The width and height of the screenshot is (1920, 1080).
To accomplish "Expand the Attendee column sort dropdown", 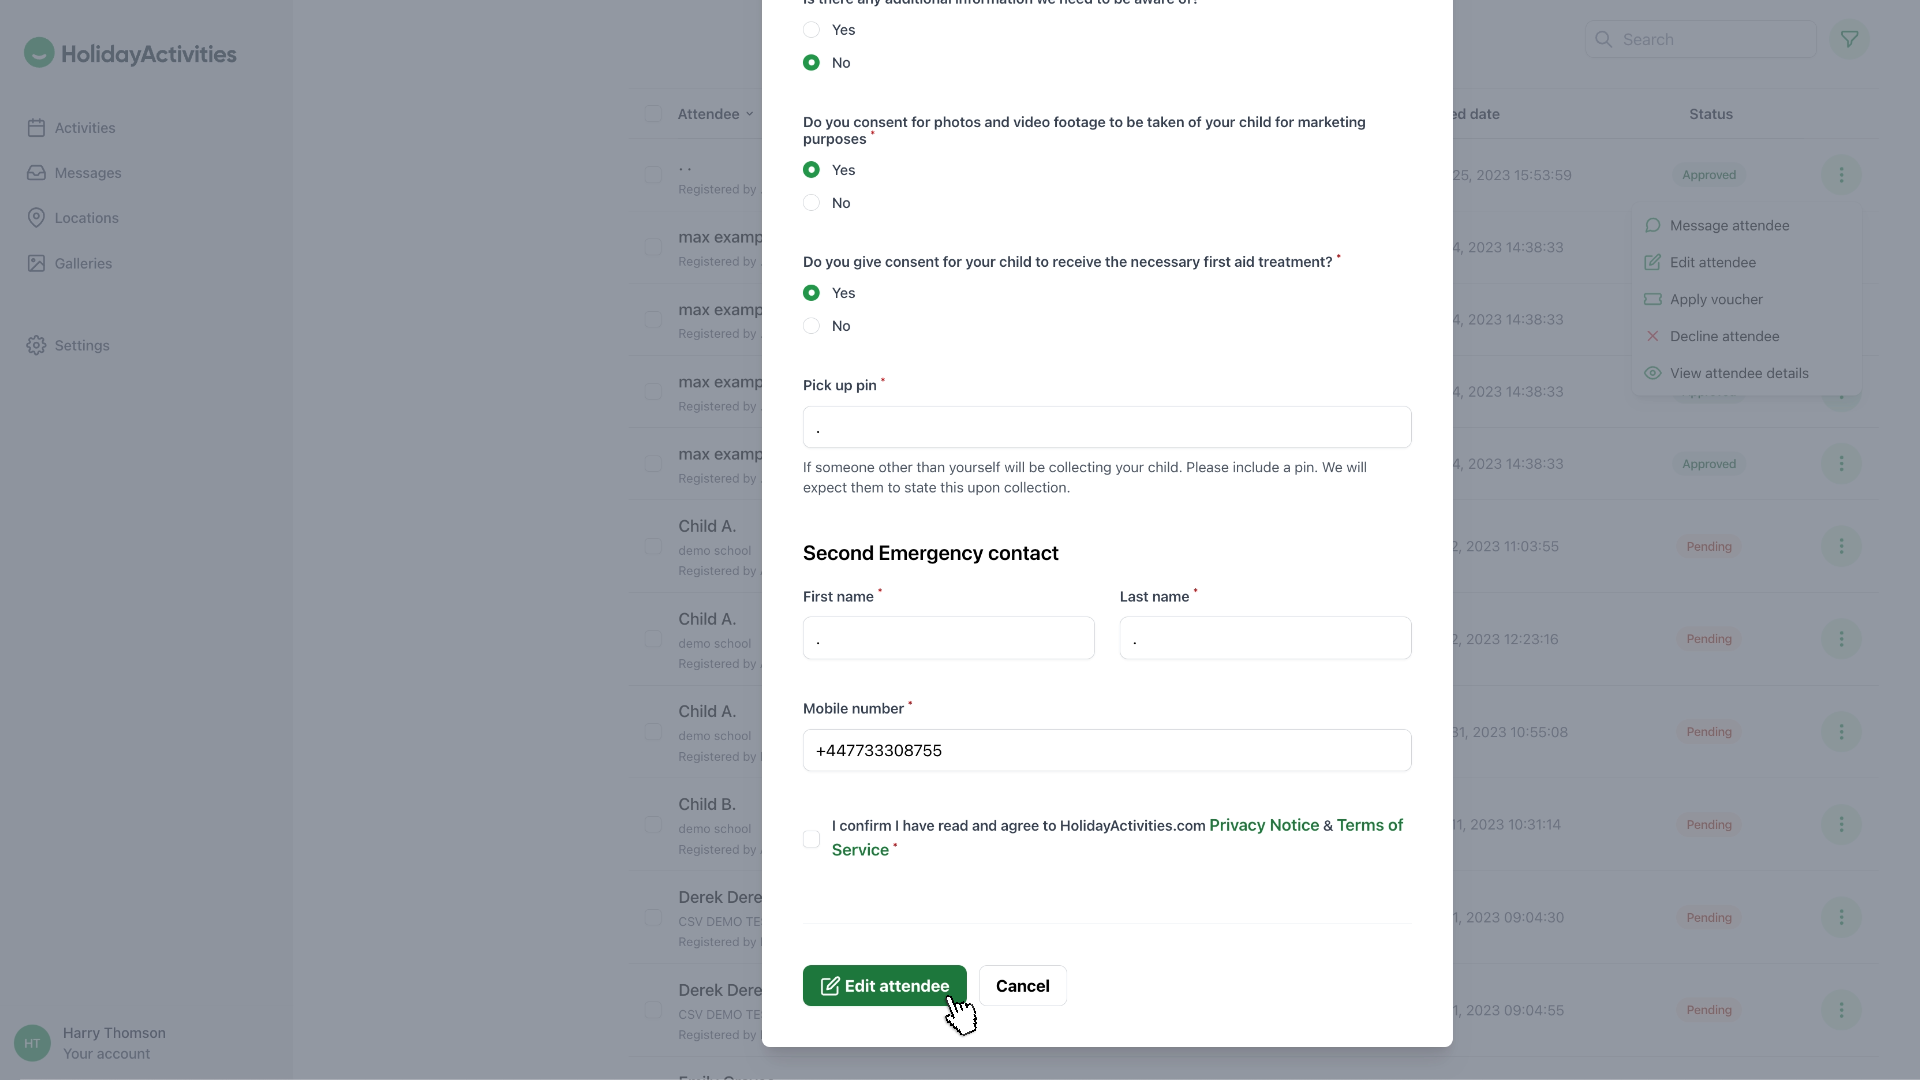I will click(749, 115).
